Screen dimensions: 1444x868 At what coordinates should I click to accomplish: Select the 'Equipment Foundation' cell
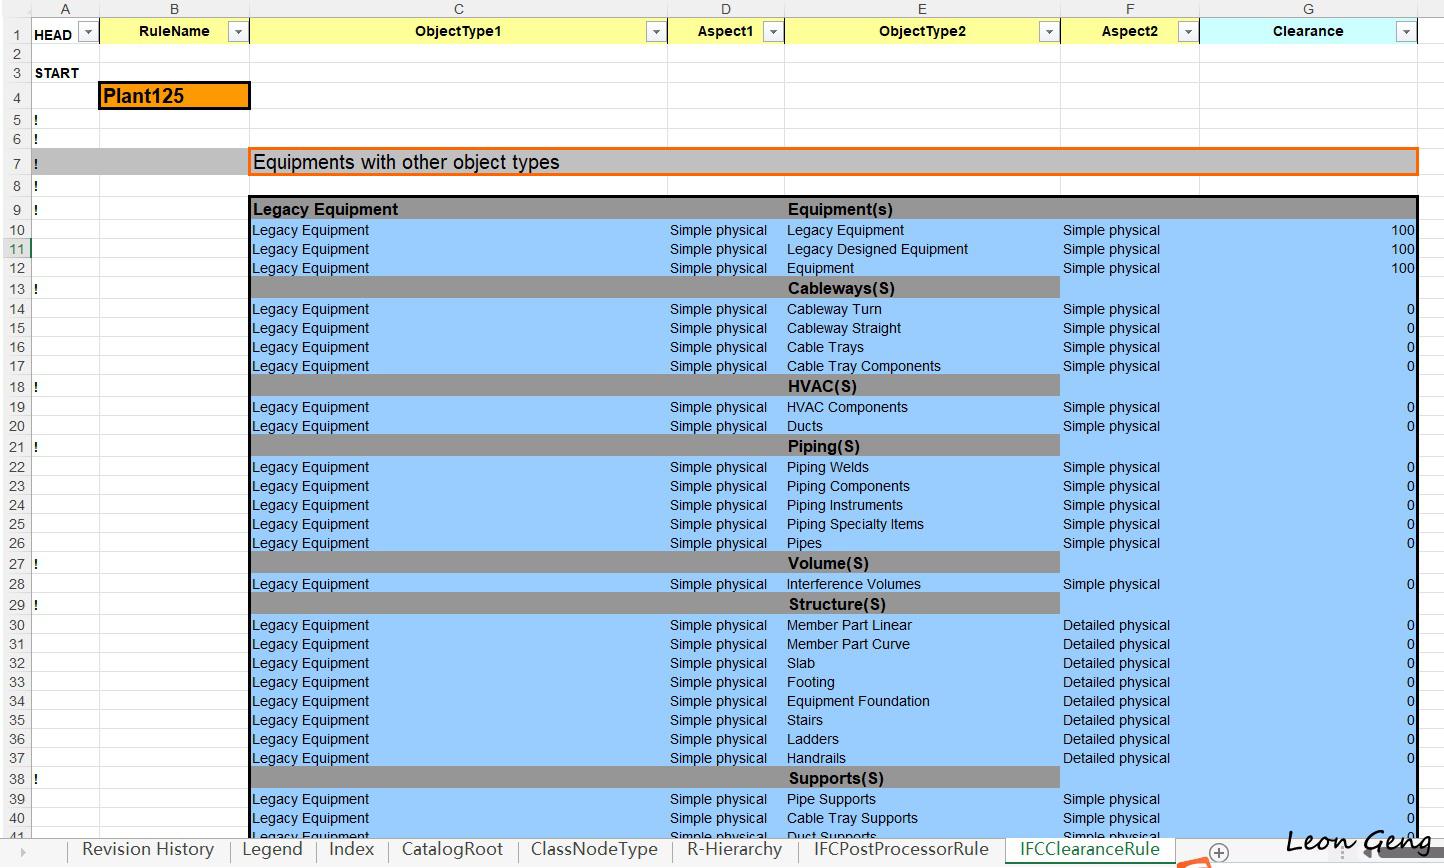click(922, 701)
